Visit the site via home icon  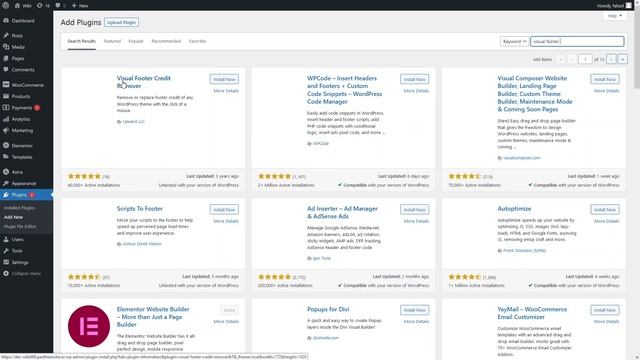pyautogui.click(x=17, y=6)
